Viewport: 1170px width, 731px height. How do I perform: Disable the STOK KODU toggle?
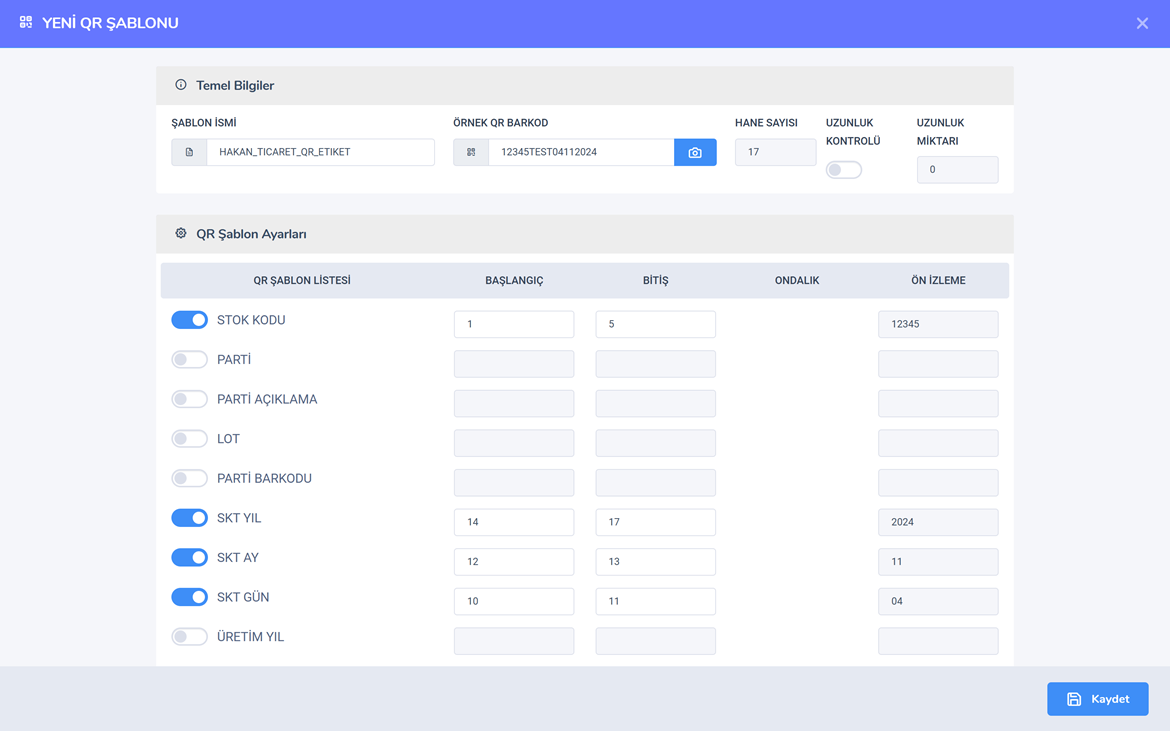(x=189, y=320)
